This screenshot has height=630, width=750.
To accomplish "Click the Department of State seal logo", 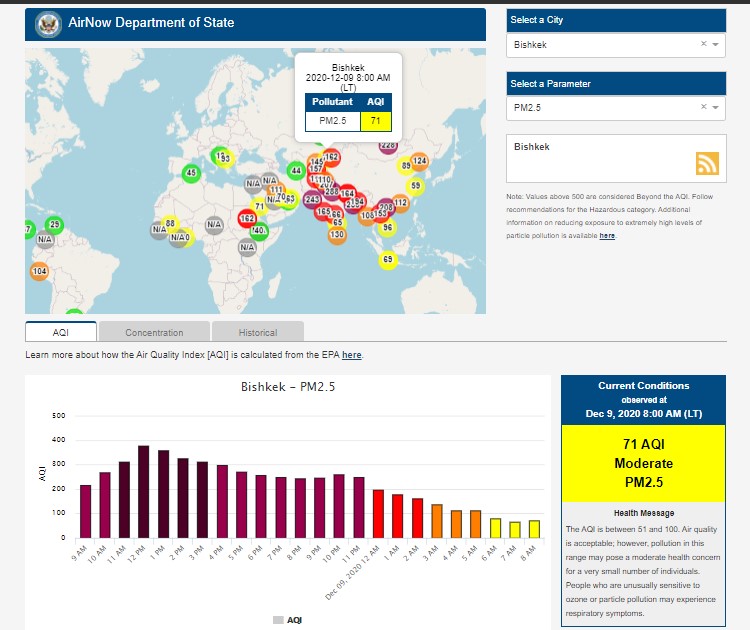I will click(x=47, y=23).
